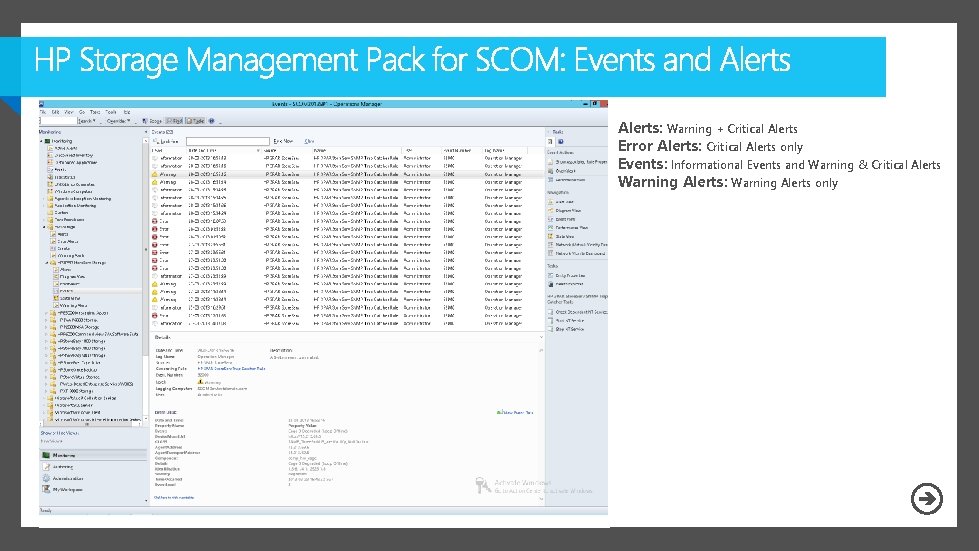Open the Overrides dropdown in toolbar
979x551 pixels.
point(119,121)
